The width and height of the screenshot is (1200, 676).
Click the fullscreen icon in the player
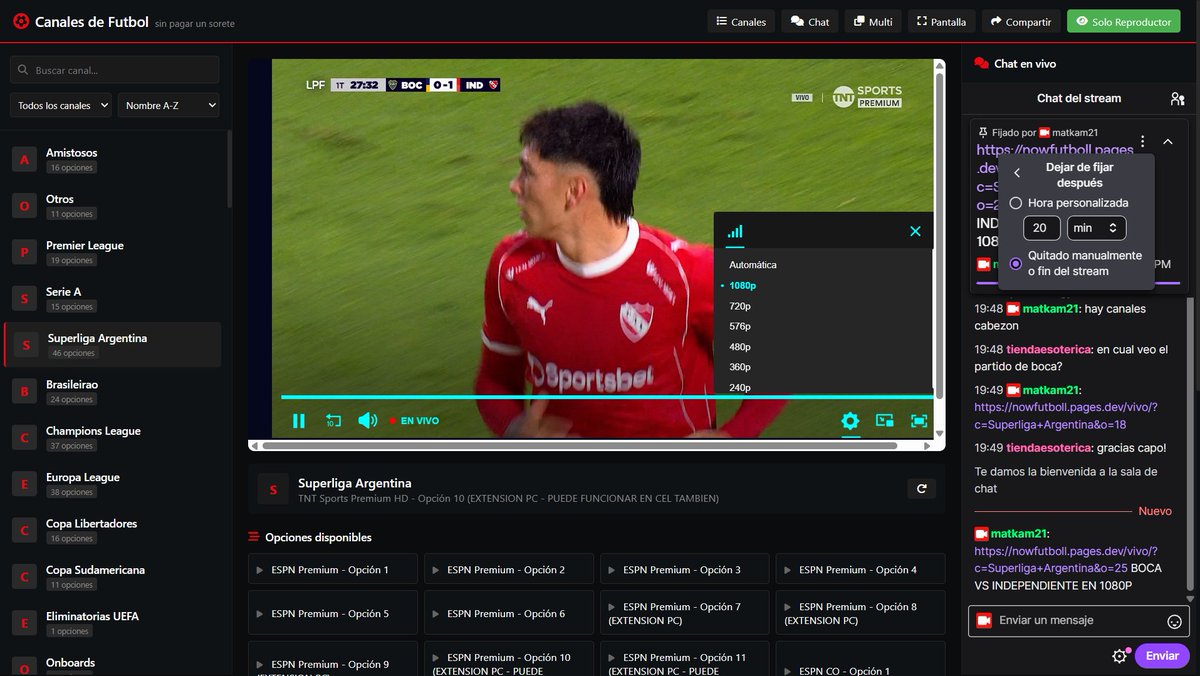pyautogui.click(x=918, y=421)
